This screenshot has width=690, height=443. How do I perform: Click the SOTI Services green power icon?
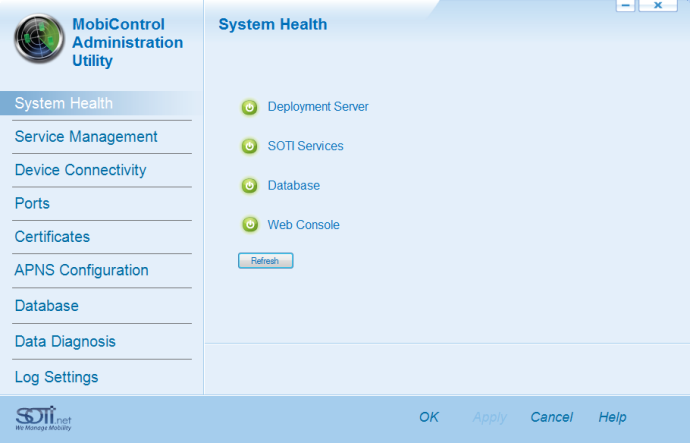point(250,146)
